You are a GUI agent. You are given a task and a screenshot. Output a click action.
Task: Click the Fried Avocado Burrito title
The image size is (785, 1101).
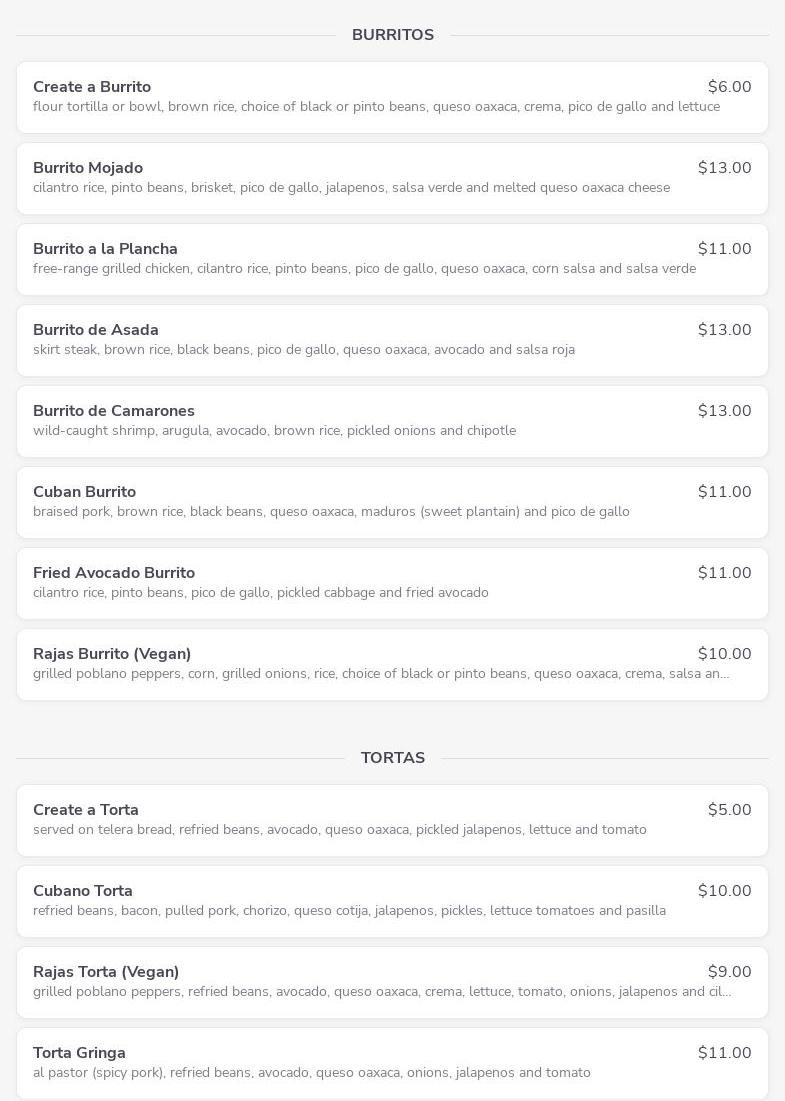point(114,573)
